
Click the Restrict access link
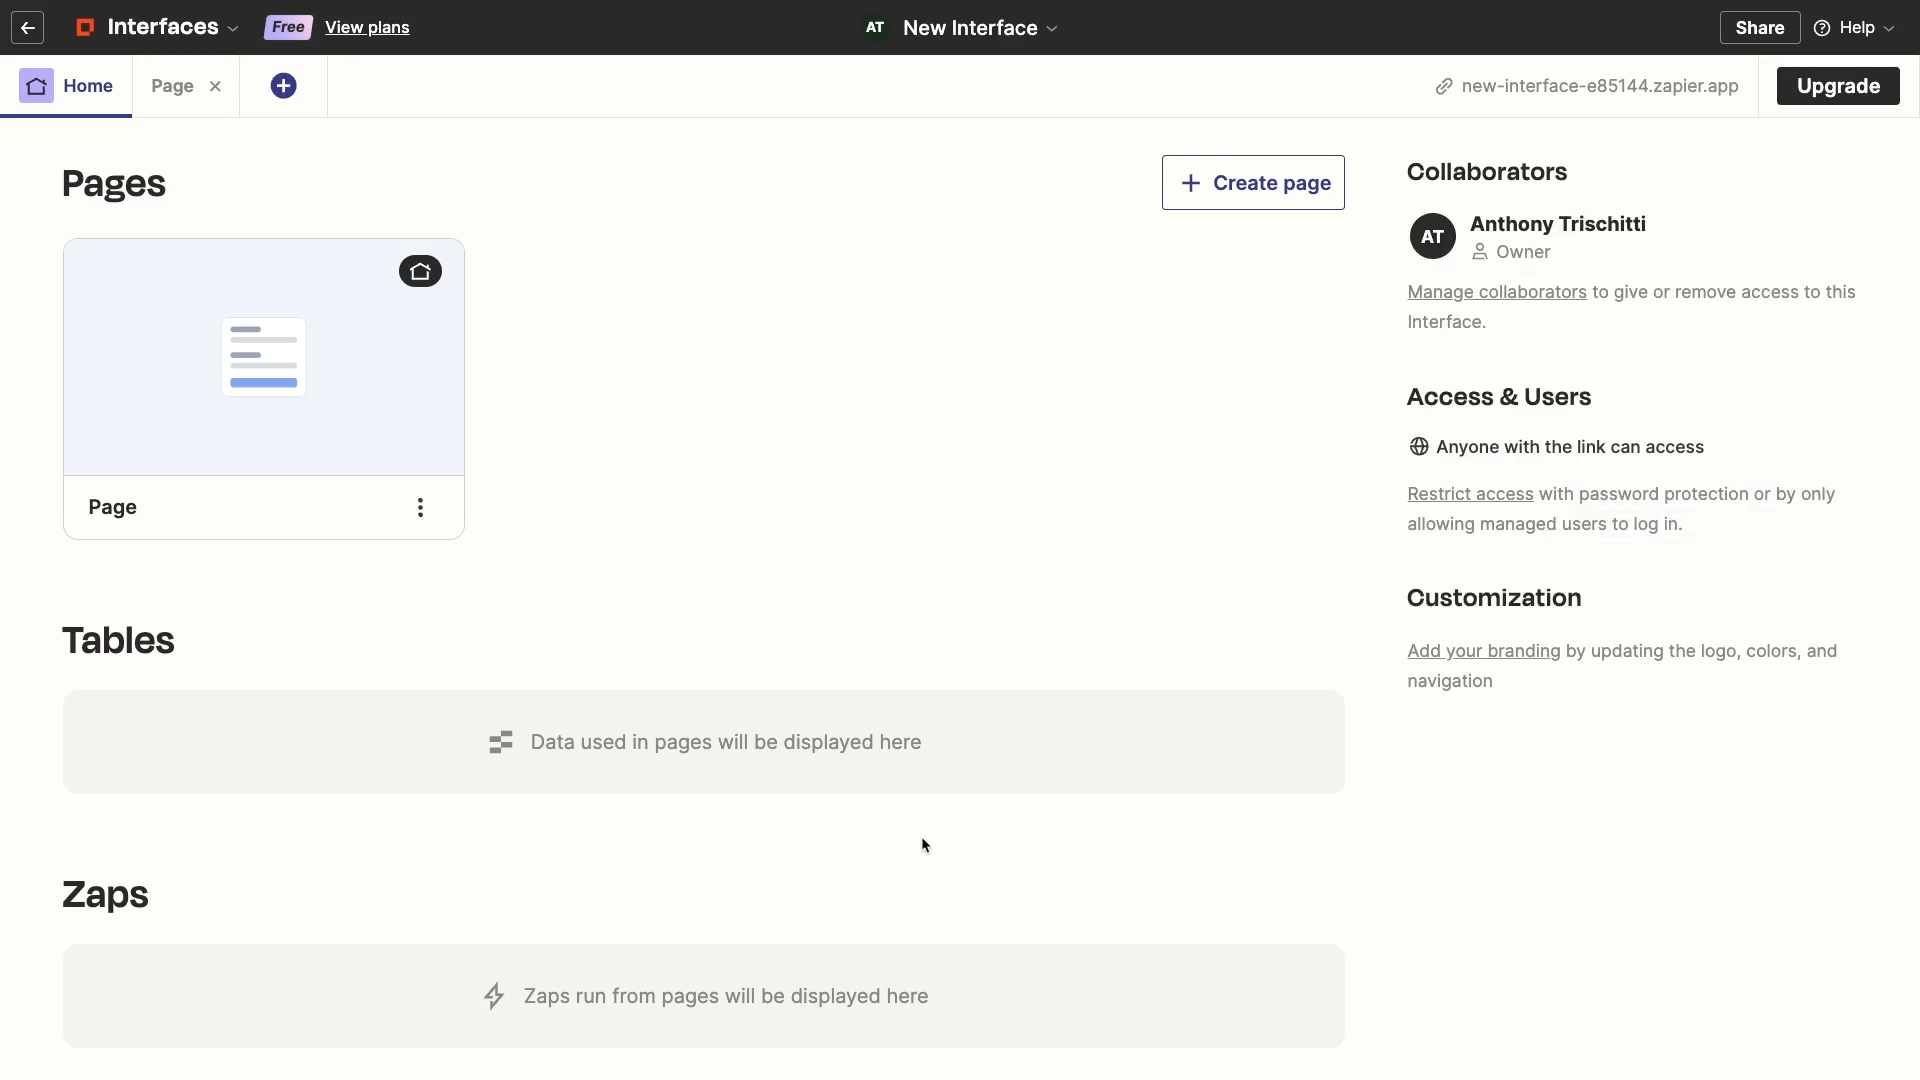coord(1469,492)
